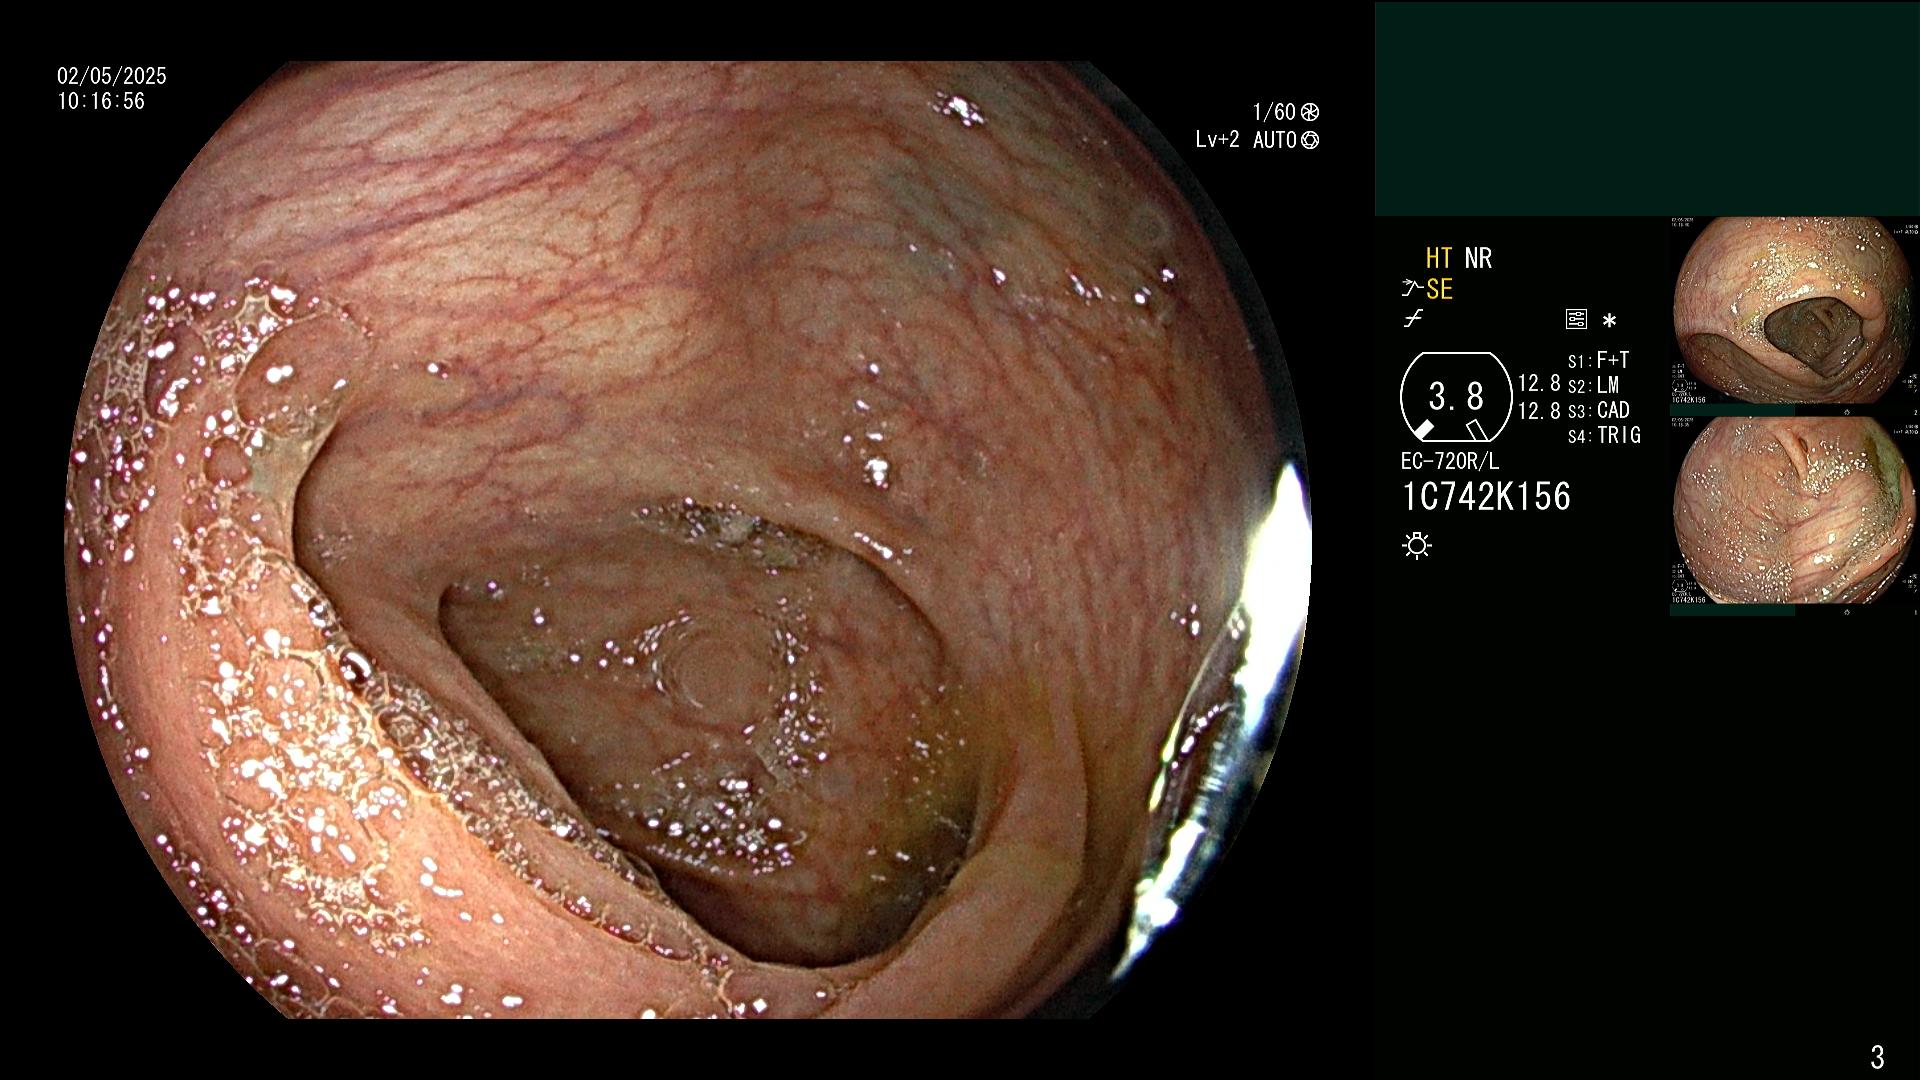1920x1080 pixels.
Task: Click the AUTO brightness mode icon
Action: coord(1310,140)
